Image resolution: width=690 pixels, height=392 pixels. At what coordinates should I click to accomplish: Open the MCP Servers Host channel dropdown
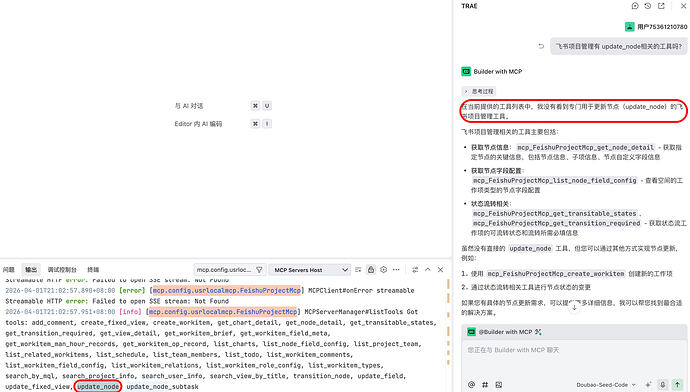310,270
